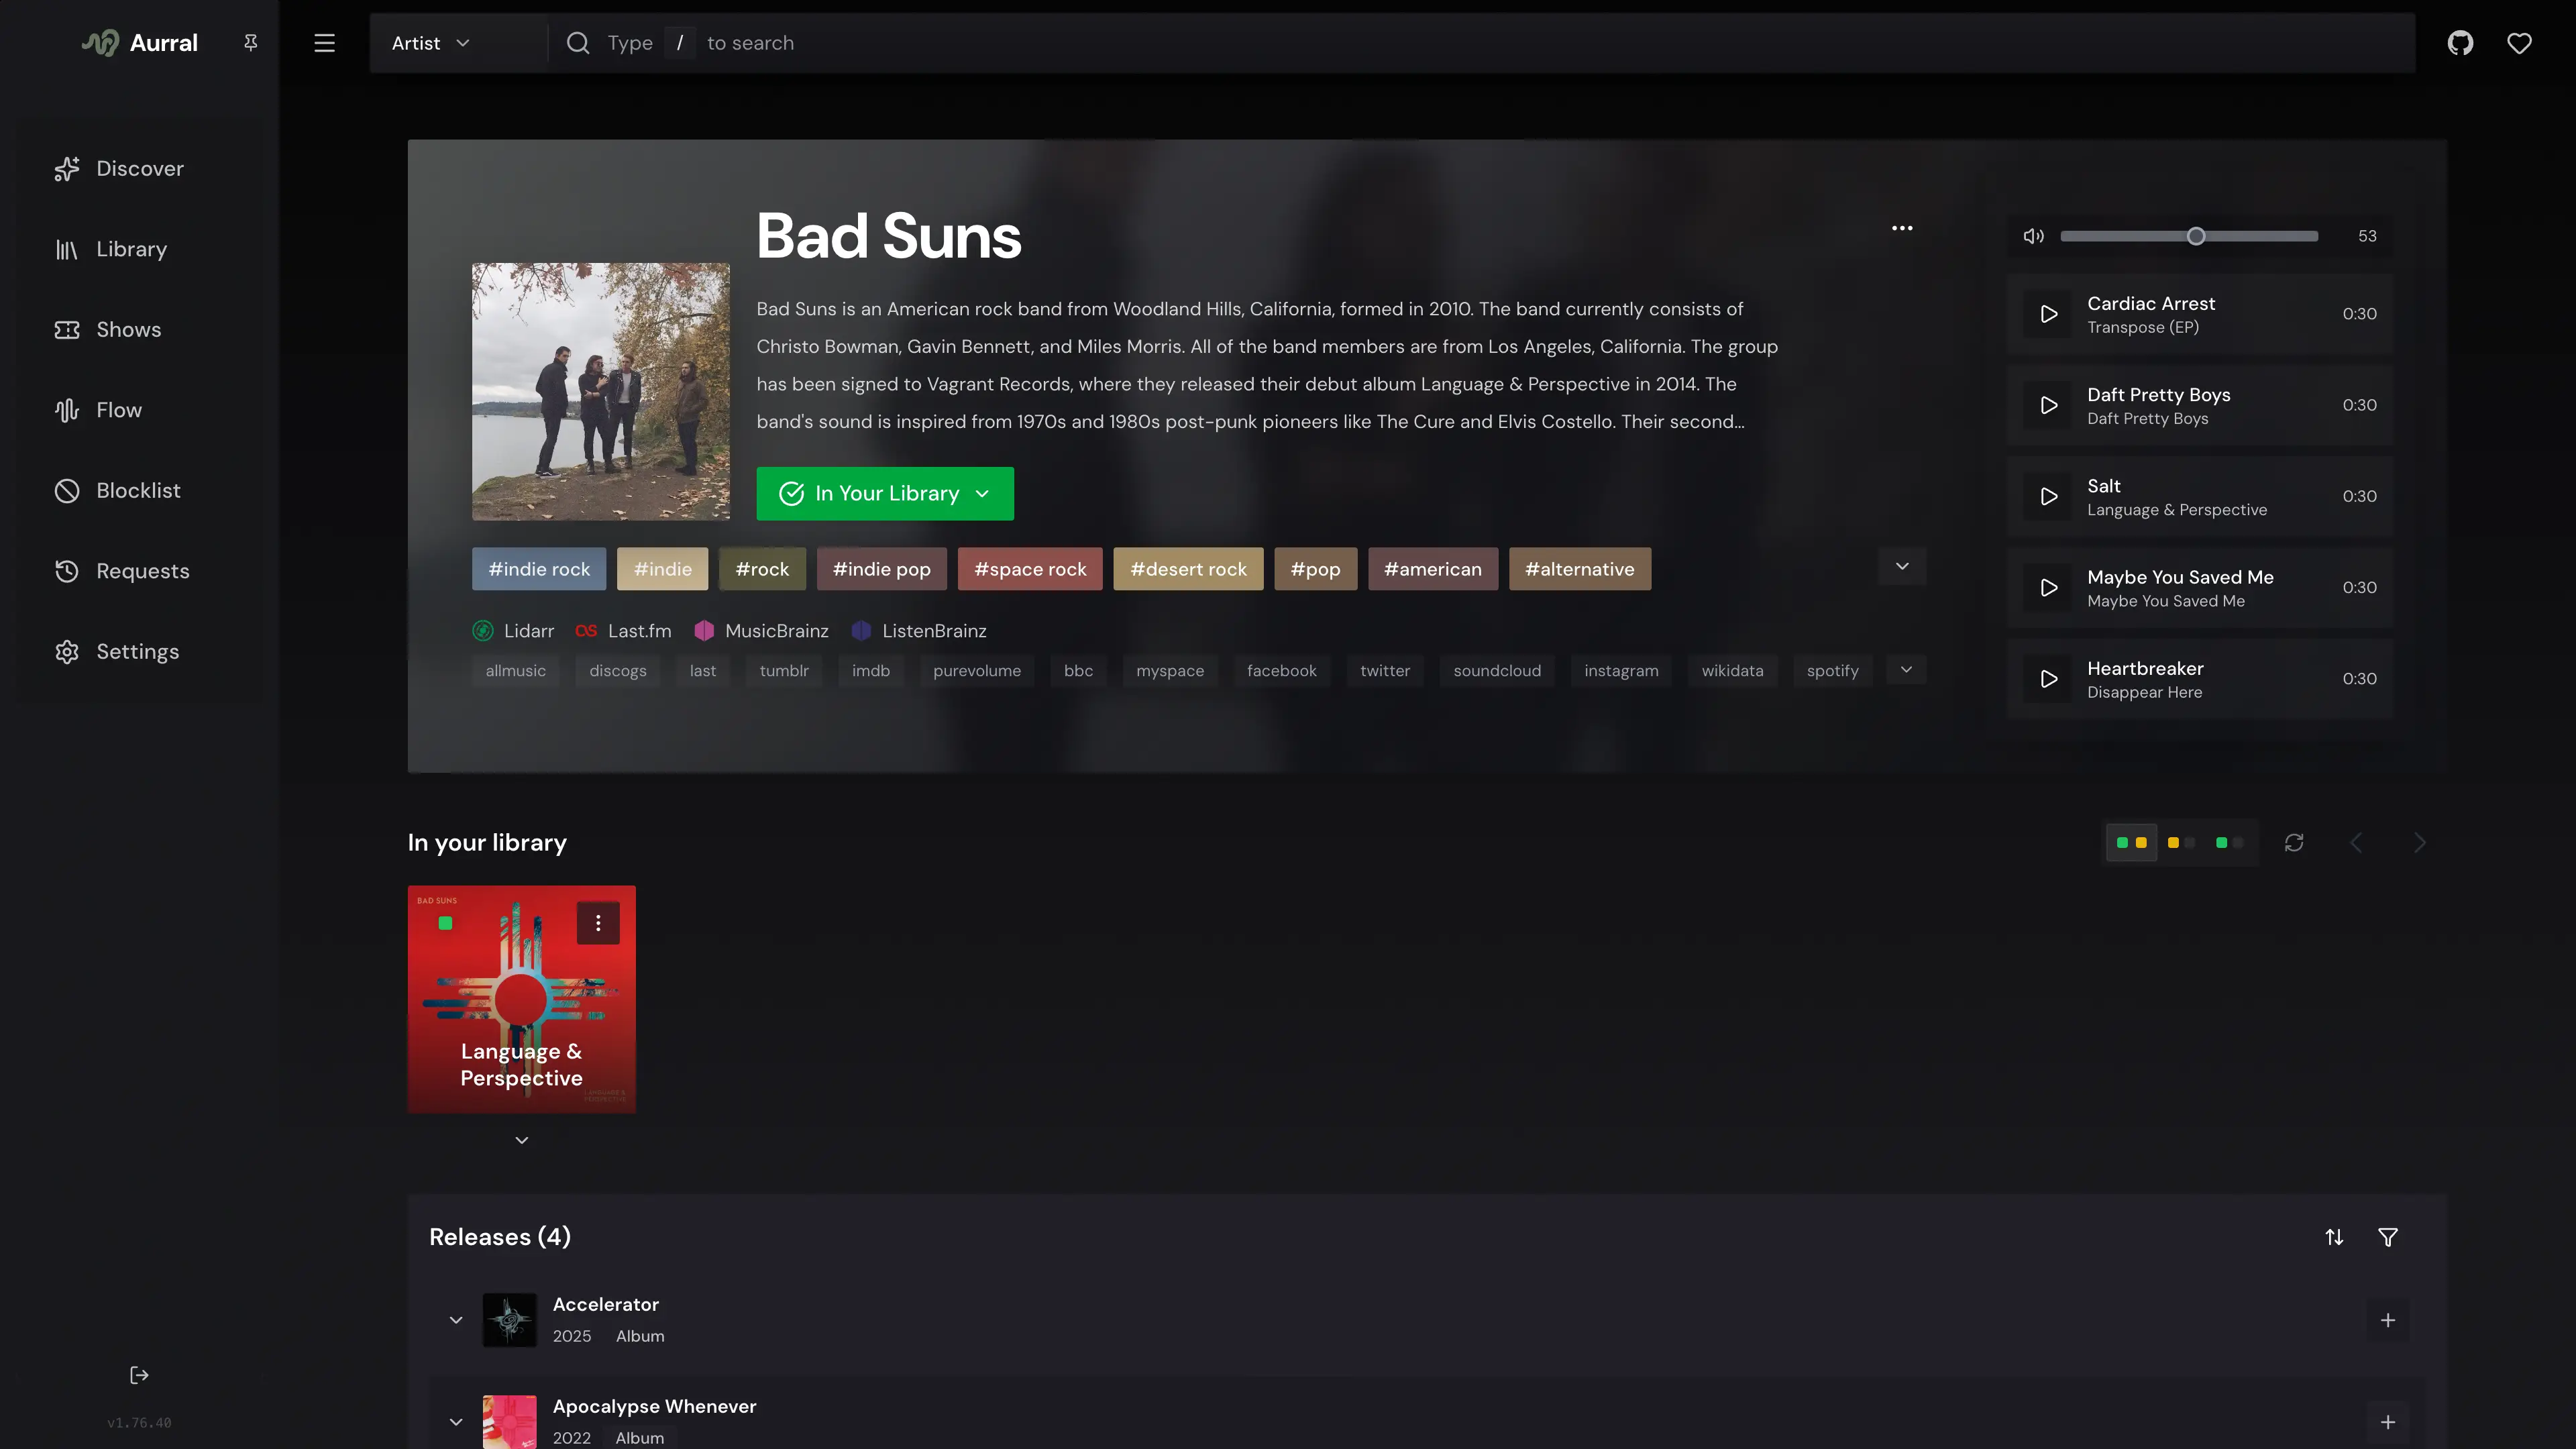Open the MusicBrainz link
This screenshot has width=2576, height=1449.
[761, 631]
